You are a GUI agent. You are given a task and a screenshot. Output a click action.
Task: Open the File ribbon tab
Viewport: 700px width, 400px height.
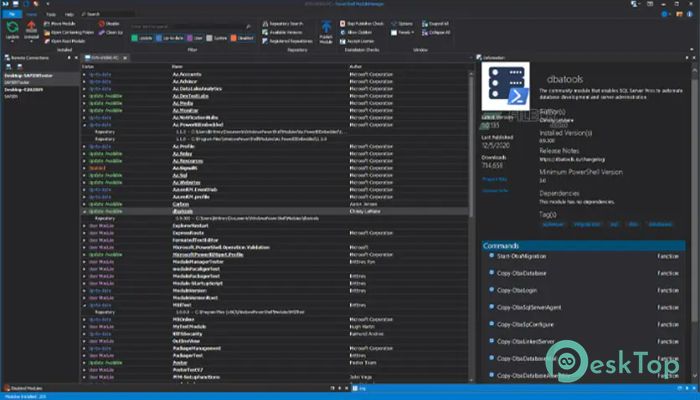point(12,14)
